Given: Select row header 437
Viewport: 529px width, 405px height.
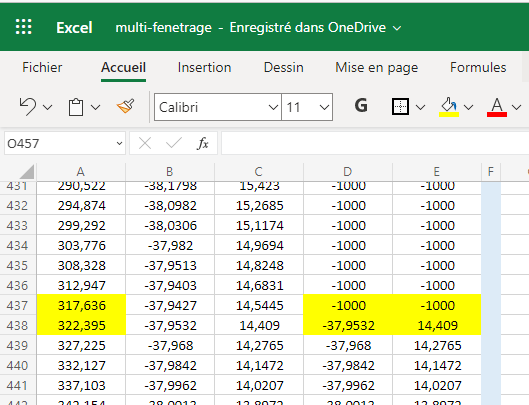Looking at the screenshot, I should tap(18, 305).
